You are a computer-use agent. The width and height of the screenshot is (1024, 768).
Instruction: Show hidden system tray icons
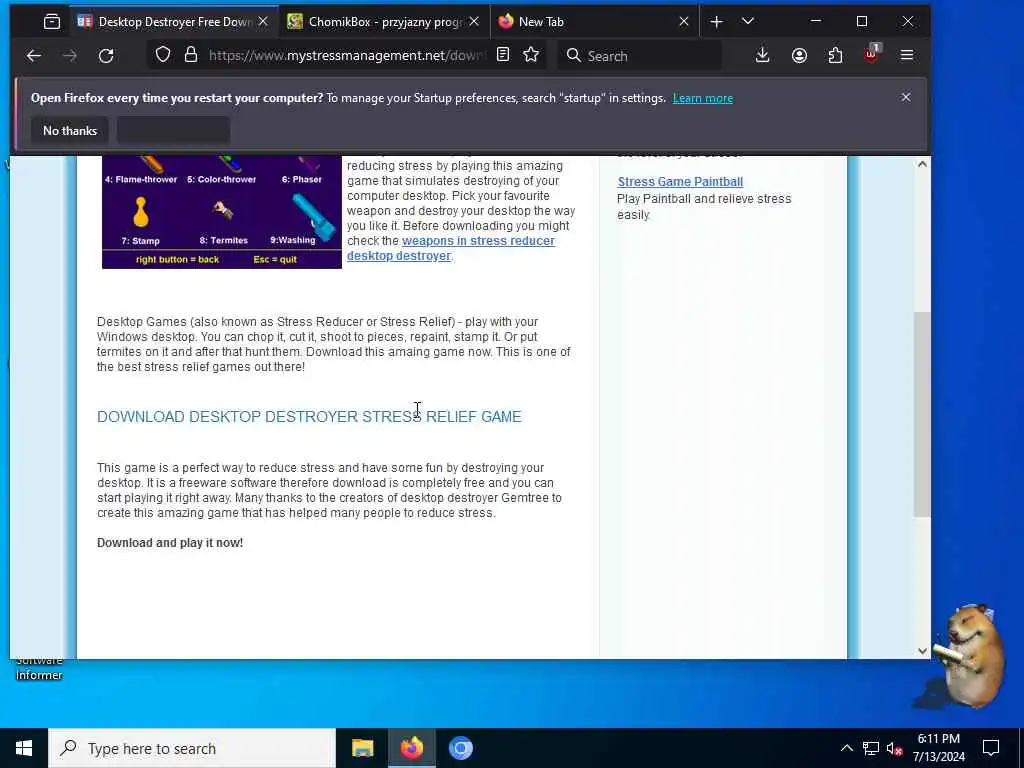click(846, 748)
